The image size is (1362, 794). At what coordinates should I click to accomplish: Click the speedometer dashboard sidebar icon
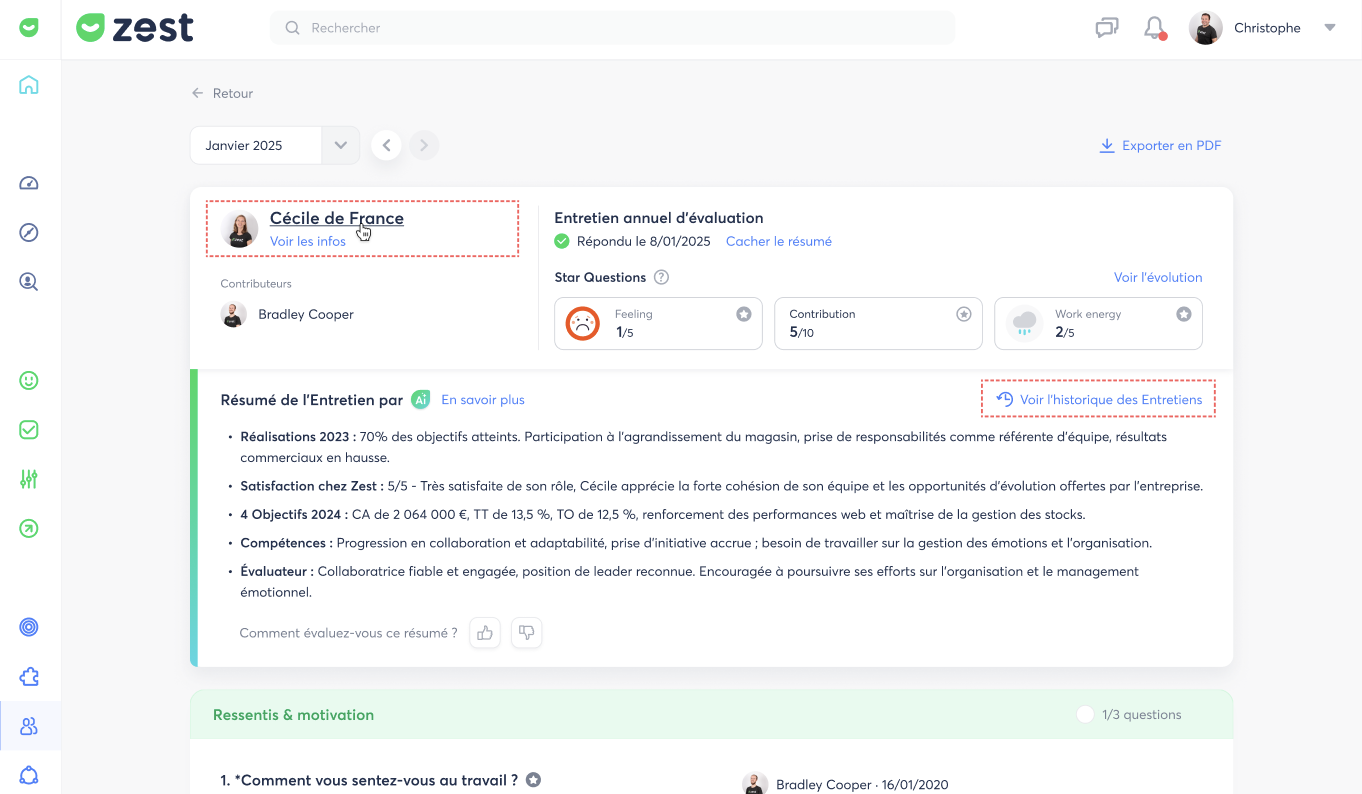click(x=29, y=183)
